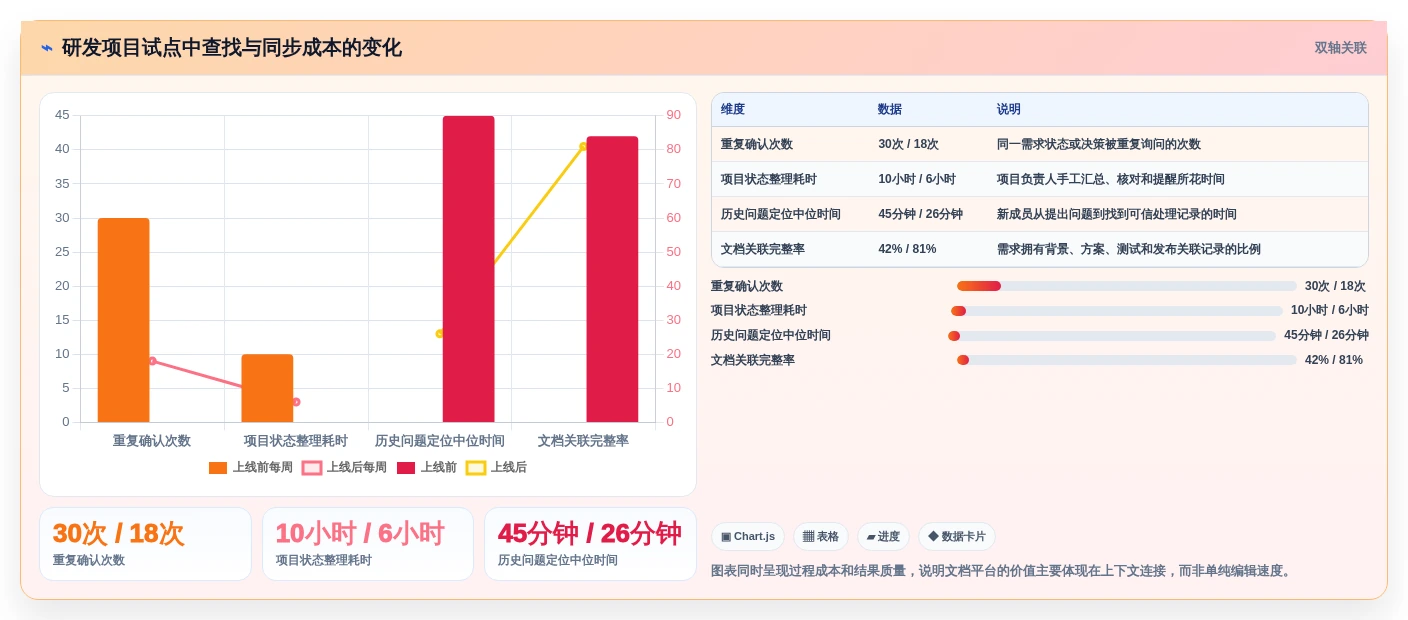Click the 历史问题定位中位时间 axis label on chart

point(440,441)
